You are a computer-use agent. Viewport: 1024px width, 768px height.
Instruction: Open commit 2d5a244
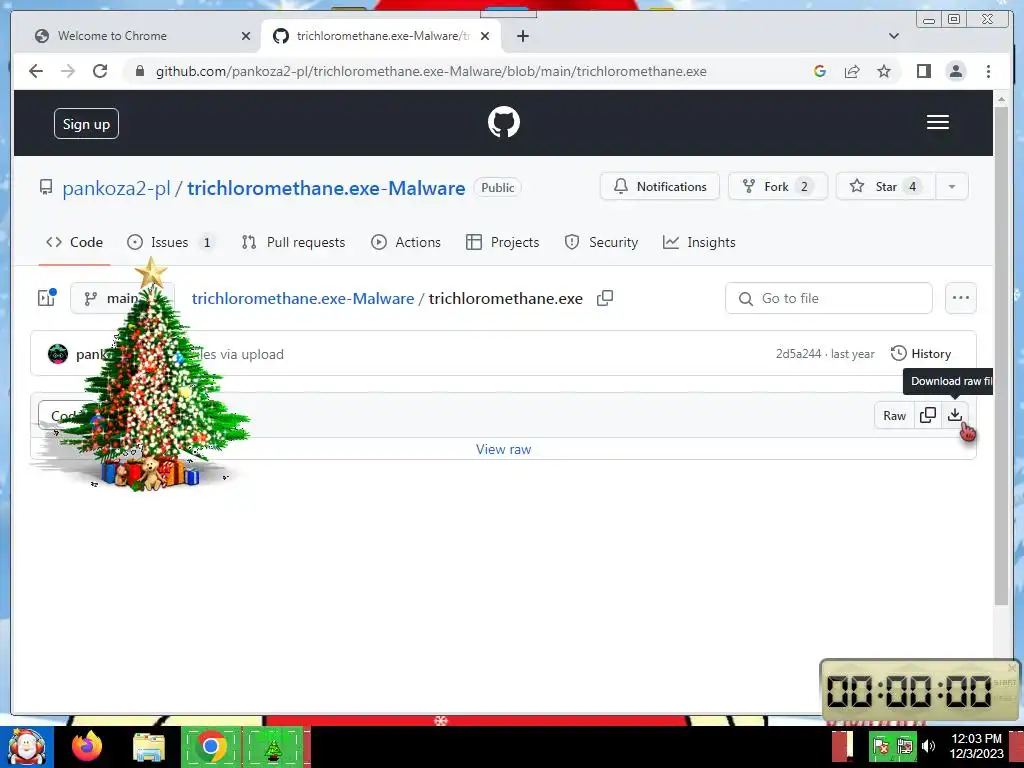tap(798, 354)
